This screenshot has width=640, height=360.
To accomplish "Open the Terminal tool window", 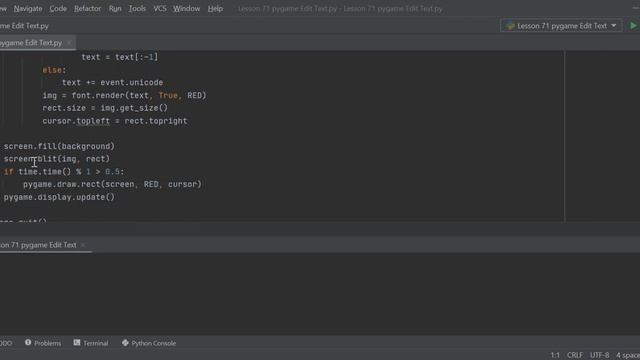I will click(91, 343).
